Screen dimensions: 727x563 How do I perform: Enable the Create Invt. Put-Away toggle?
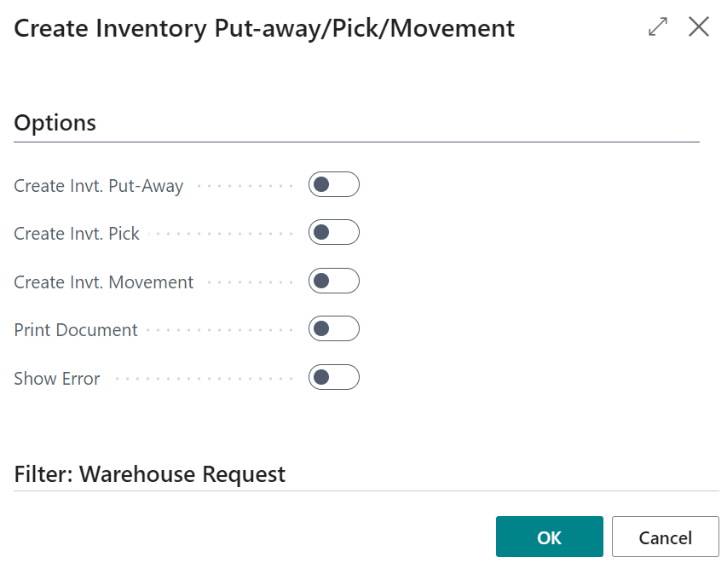click(x=333, y=185)
